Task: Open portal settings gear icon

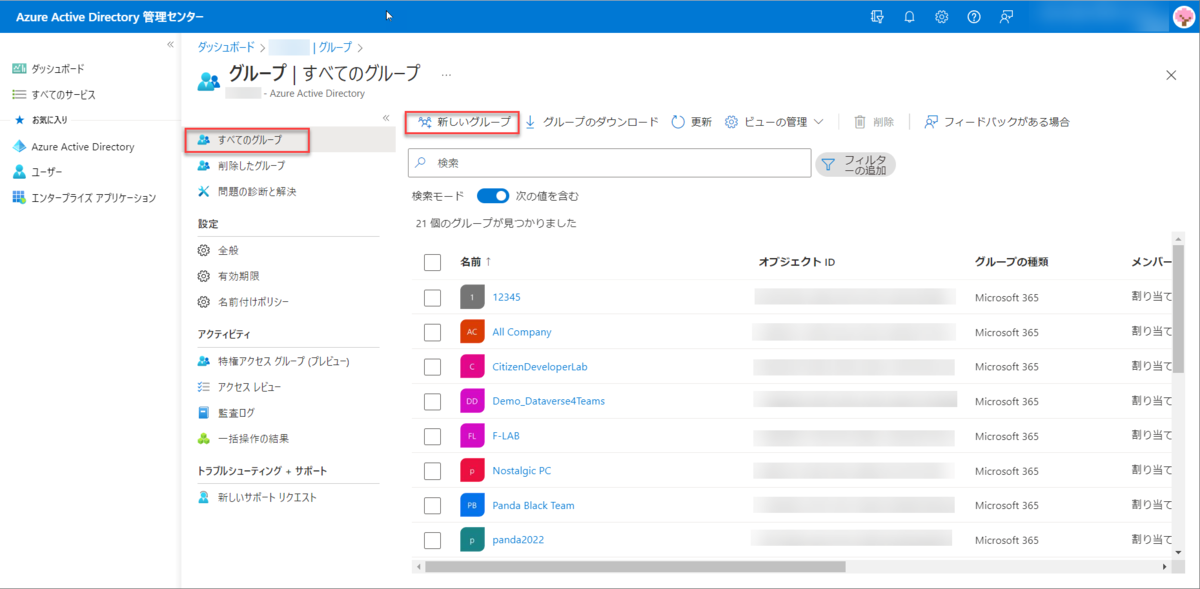Action: click(941, 17)
